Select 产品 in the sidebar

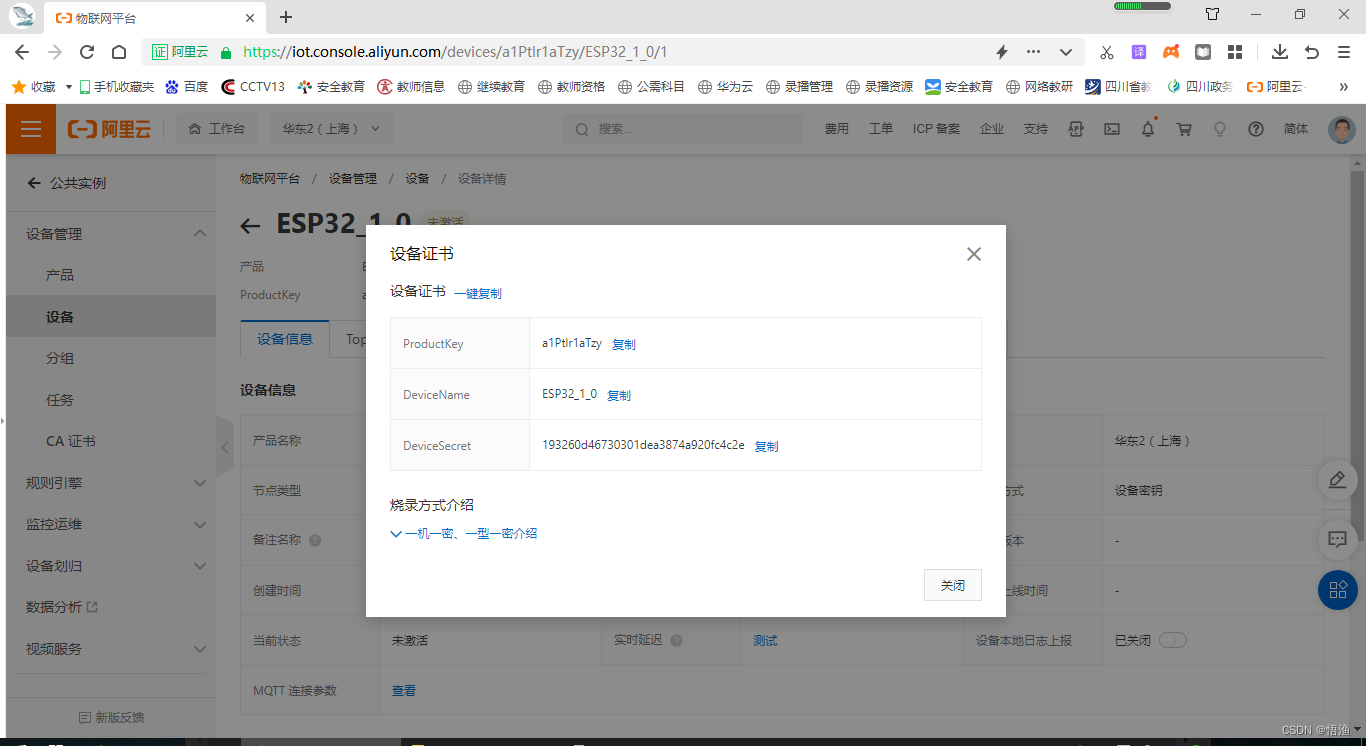60,275
